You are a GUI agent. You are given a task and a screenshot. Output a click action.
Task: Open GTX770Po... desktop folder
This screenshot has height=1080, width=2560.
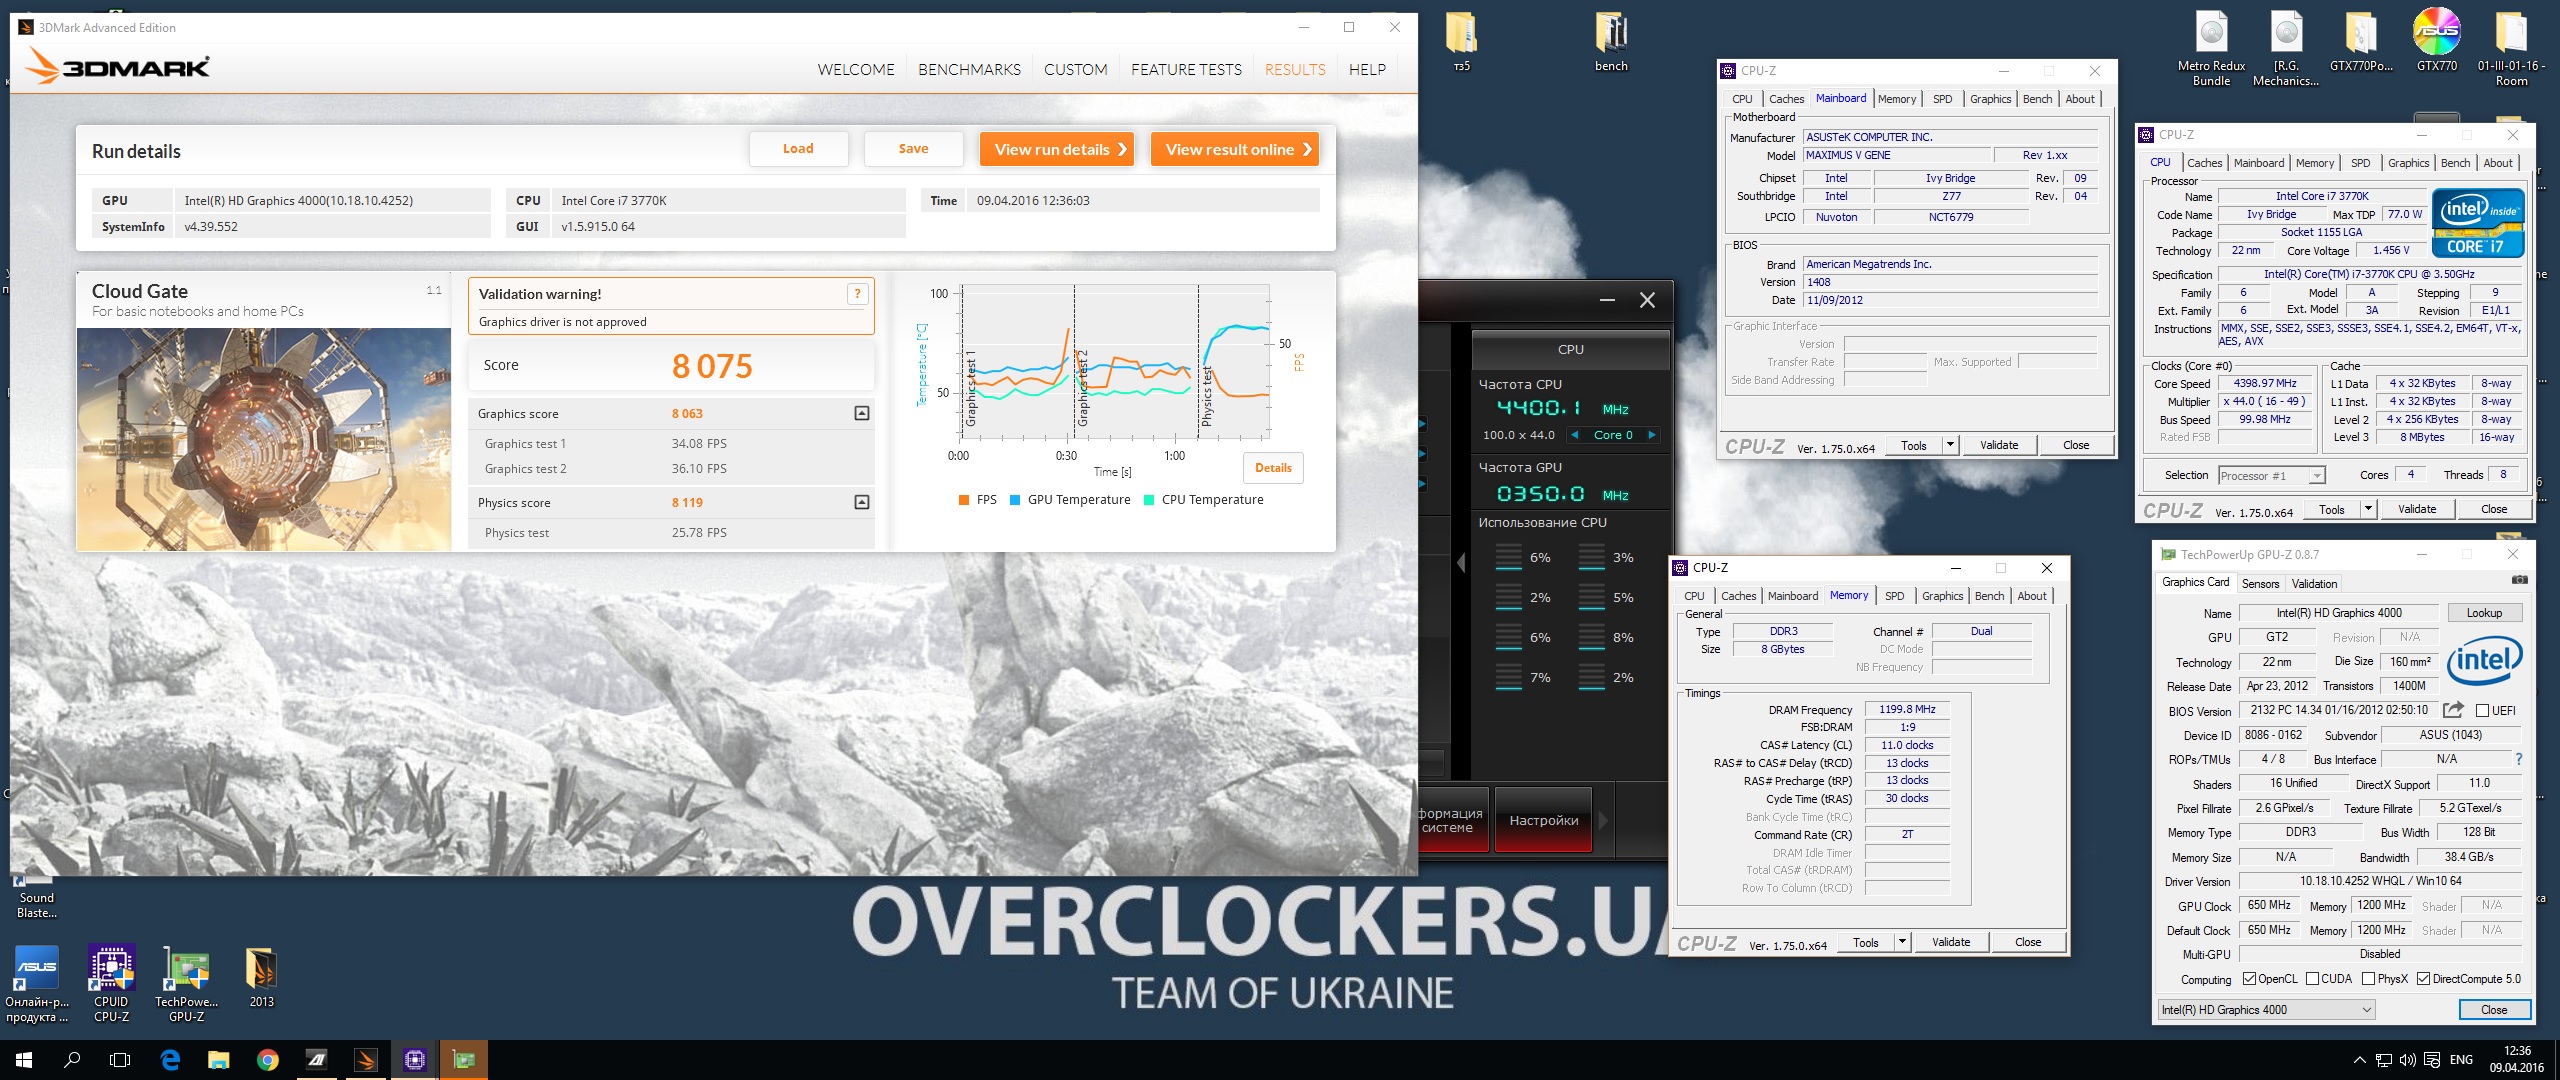point(2361,42)
